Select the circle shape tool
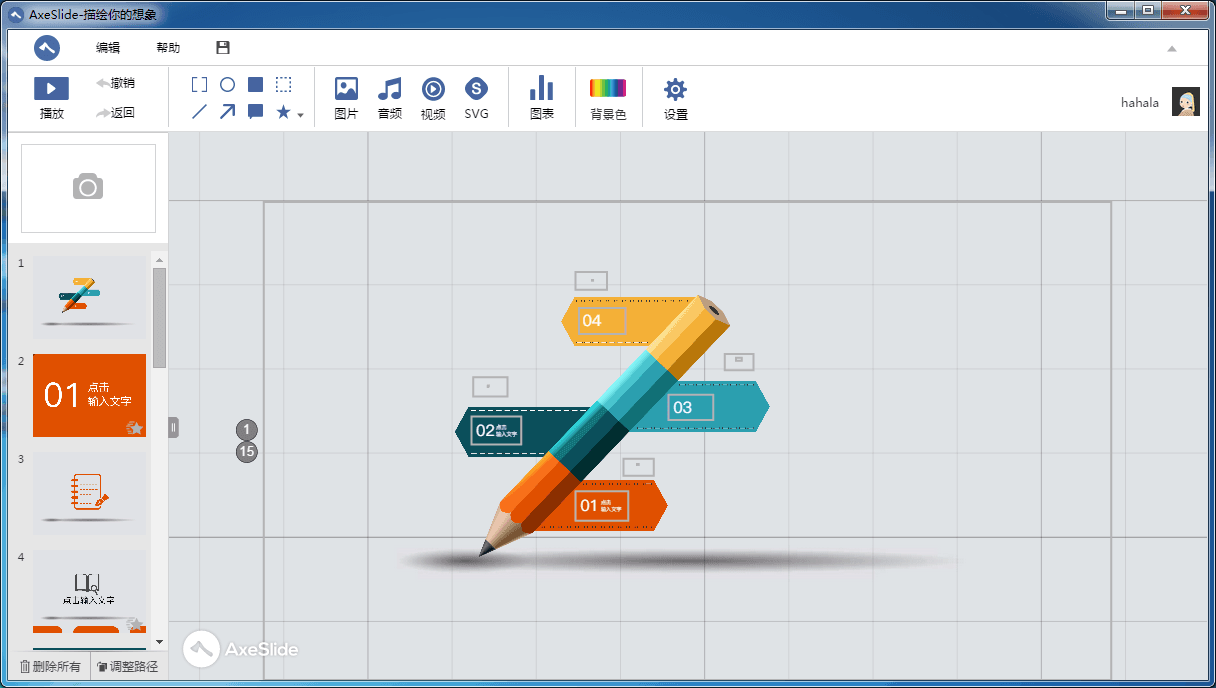The image size is (1216, 688). coord(227,85)
